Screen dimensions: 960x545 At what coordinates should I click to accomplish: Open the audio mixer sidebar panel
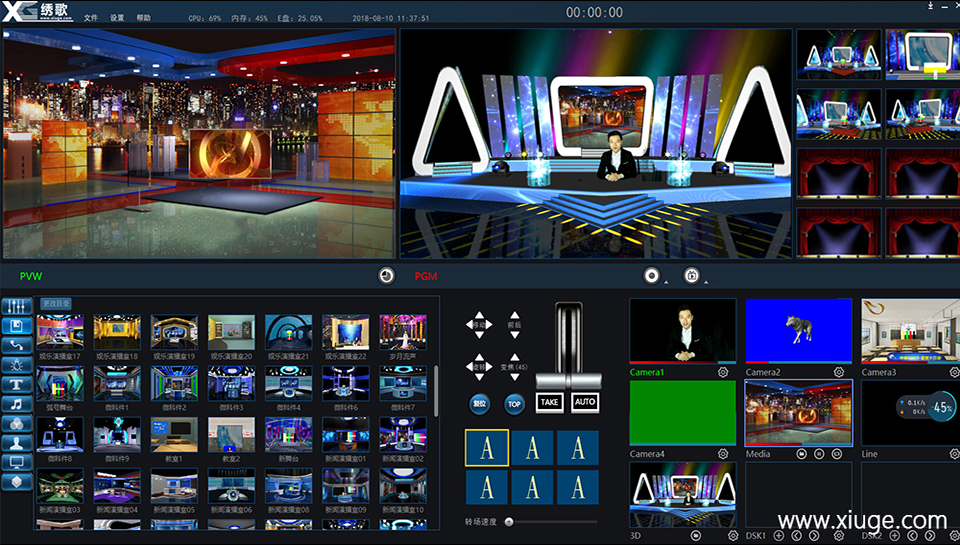coord(16,307)
